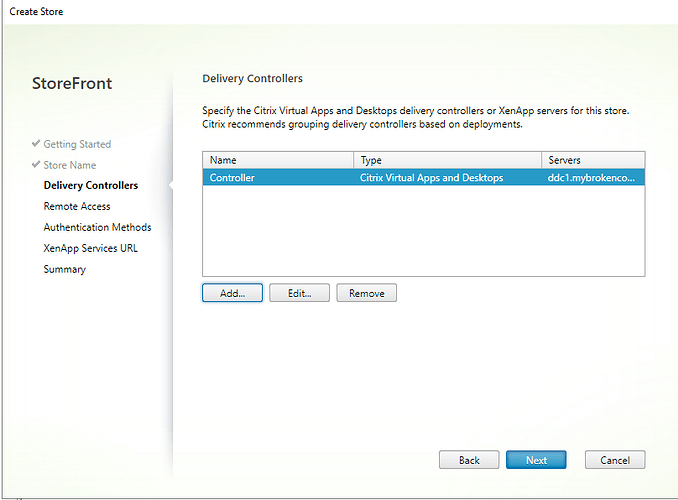Sort by the Type column header

tap(448, 160)
